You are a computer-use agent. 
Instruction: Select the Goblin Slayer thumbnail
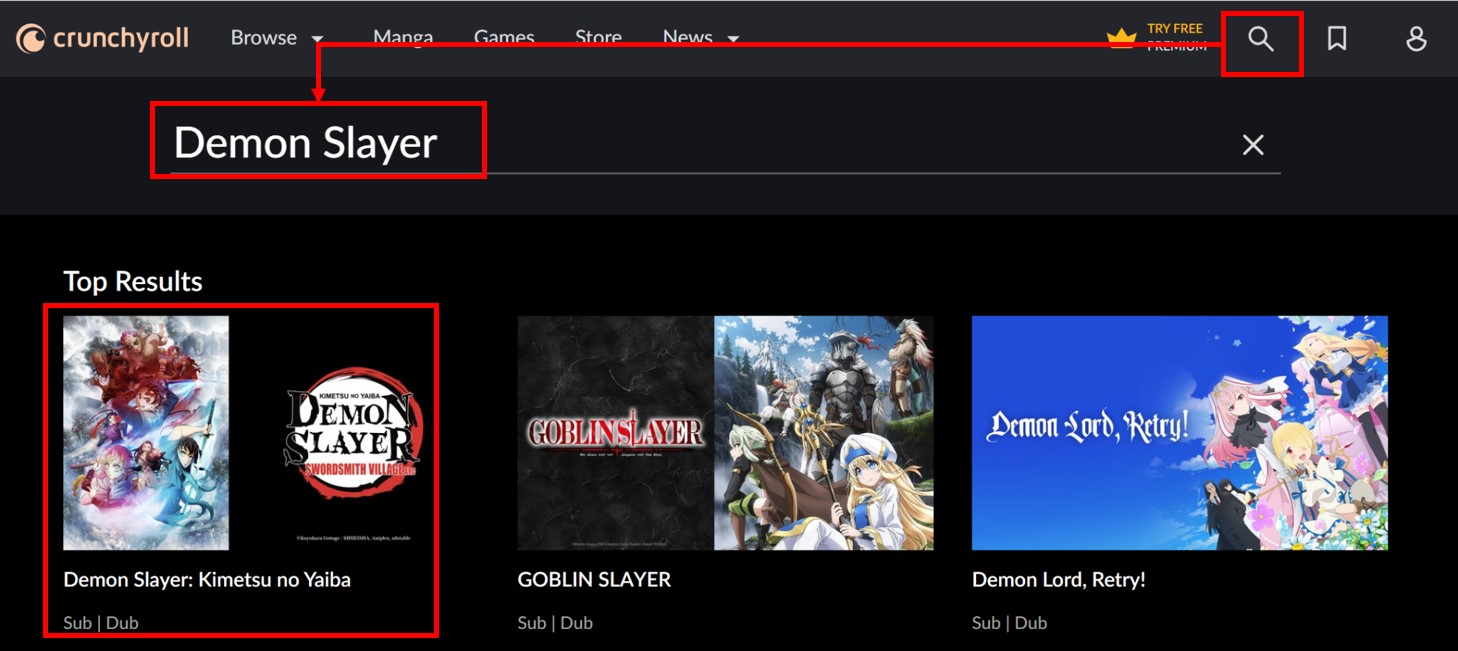[x=725, y=433]
